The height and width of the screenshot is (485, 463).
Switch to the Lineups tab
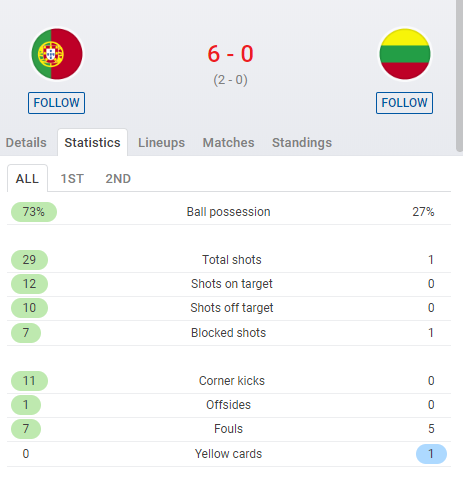(x=161, y=143)
